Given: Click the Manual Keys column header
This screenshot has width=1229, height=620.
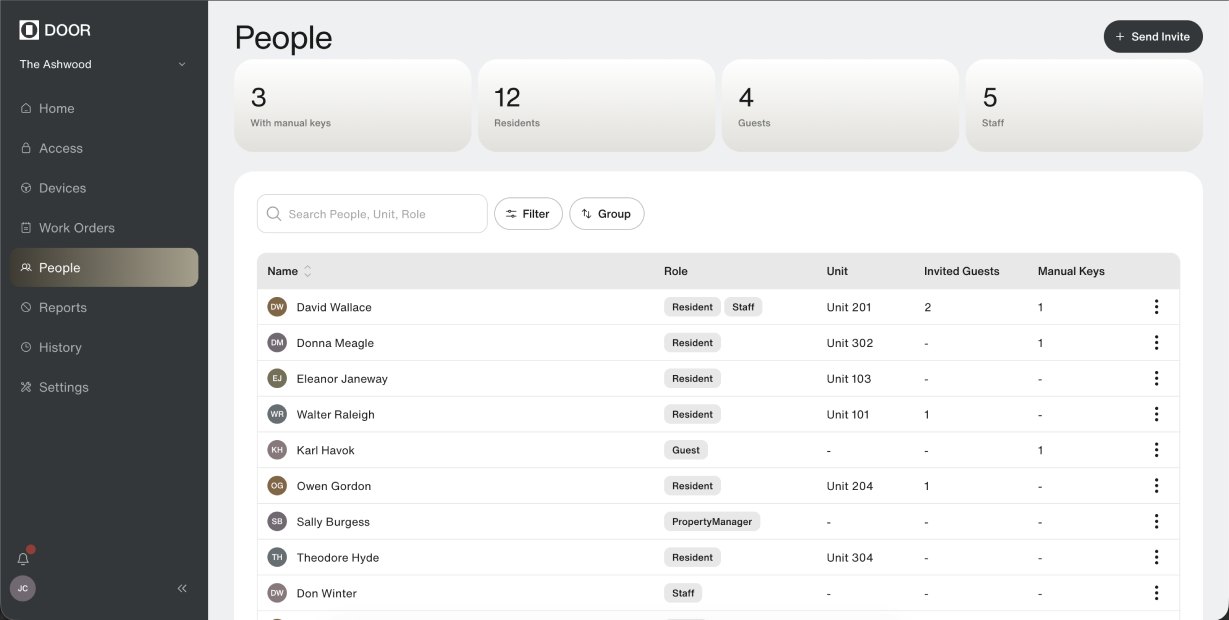Looking at the screenshot, I should (1071, 271).
